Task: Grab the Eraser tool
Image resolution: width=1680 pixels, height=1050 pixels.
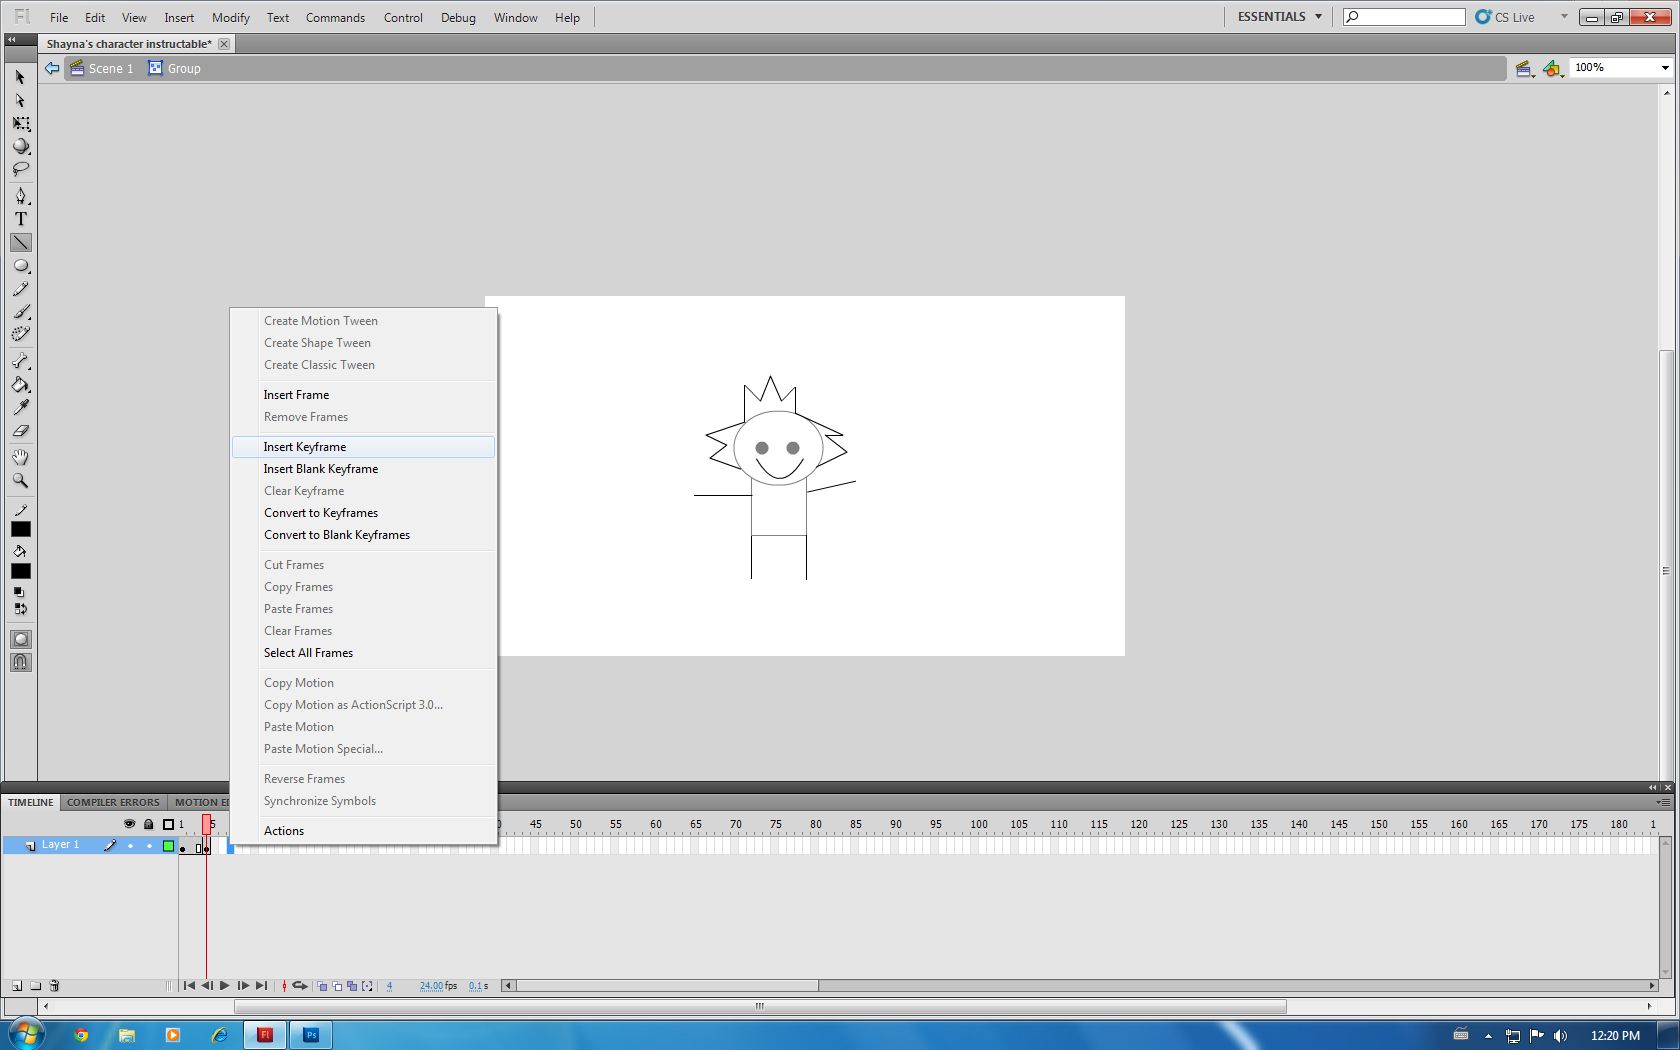Action: pos(20,432)
